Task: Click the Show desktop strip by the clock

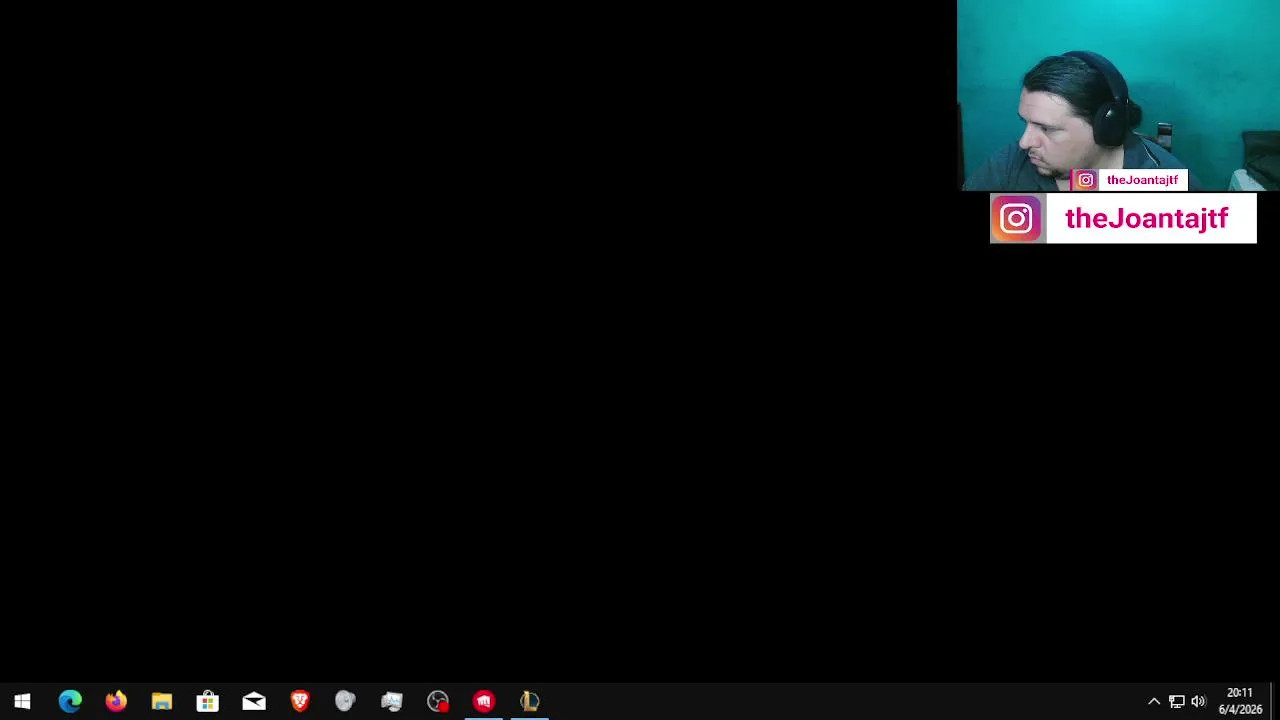Action: click(x=1275, y=701)
